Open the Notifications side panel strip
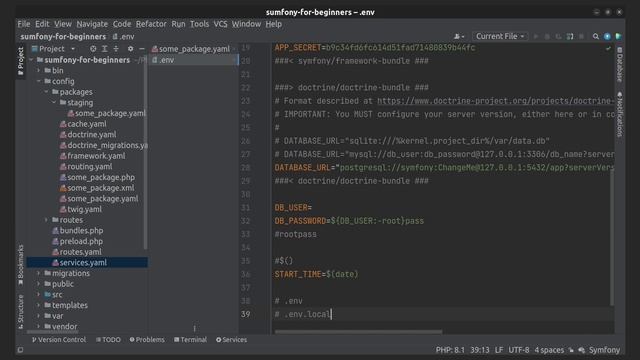Image resolution: width=640 pixels, height=360 pixels. pyautogui.click(x=620, y=114)
